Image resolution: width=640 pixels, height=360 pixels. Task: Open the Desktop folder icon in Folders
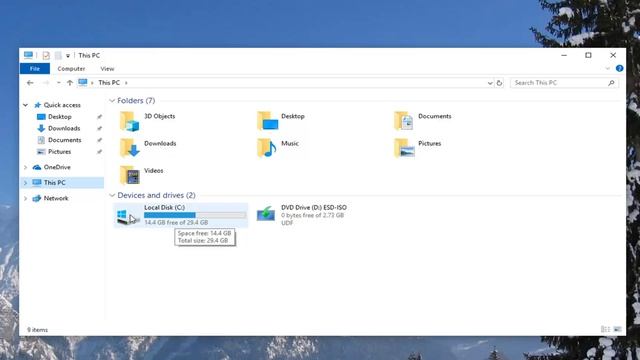tap(267, 121)
